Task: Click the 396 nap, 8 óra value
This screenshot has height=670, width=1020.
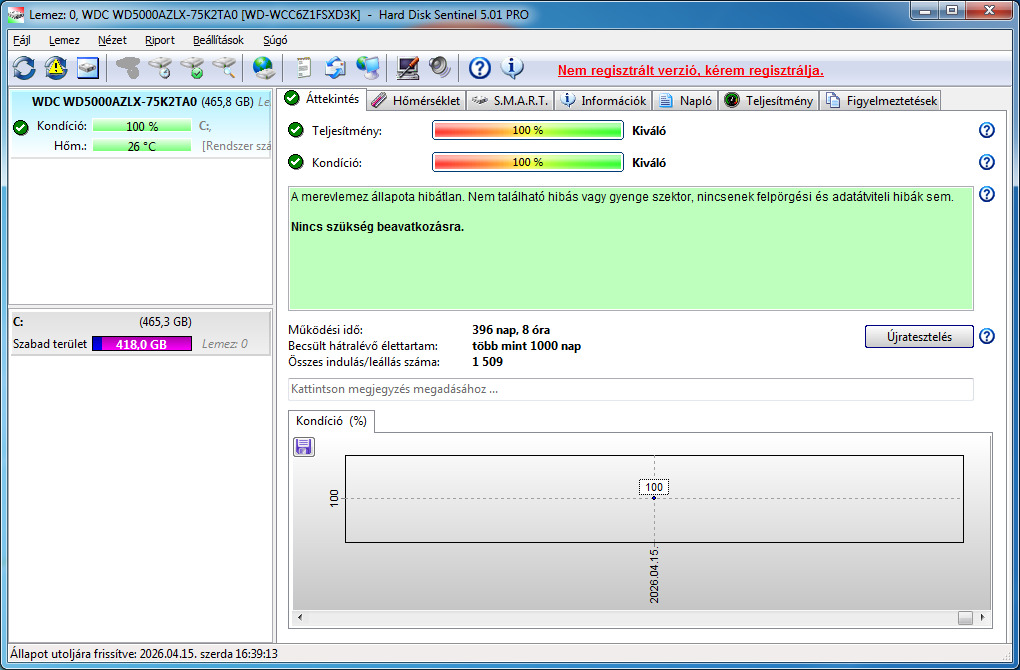Action: pyautogui.click(x=511, y=330)
